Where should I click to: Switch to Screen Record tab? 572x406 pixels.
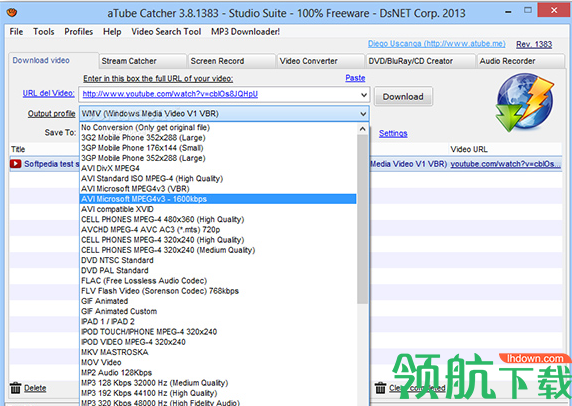[232, 61]
